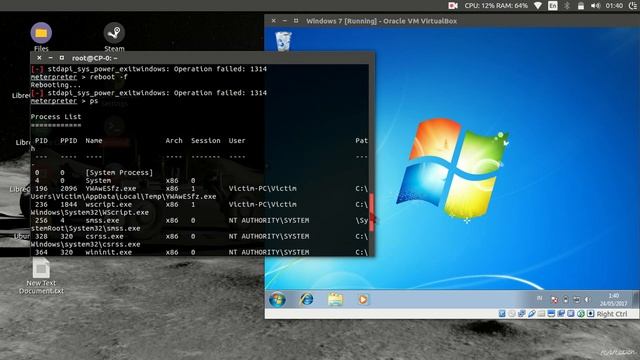Open the En keyboard layout indicator
640x360 pixels.
pos(553,5)
